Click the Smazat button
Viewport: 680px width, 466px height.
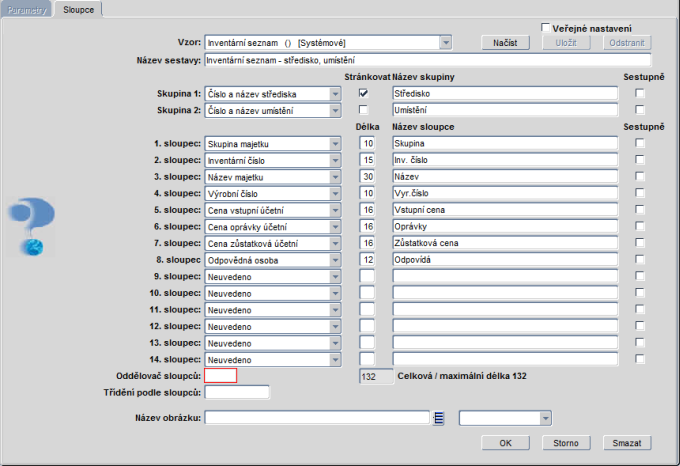pos(627,443)
